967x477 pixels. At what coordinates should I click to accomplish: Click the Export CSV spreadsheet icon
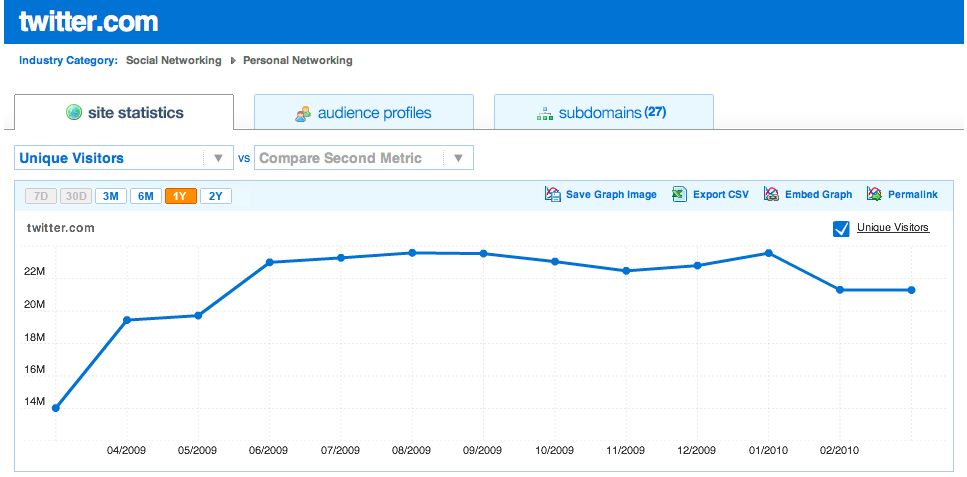680,194
